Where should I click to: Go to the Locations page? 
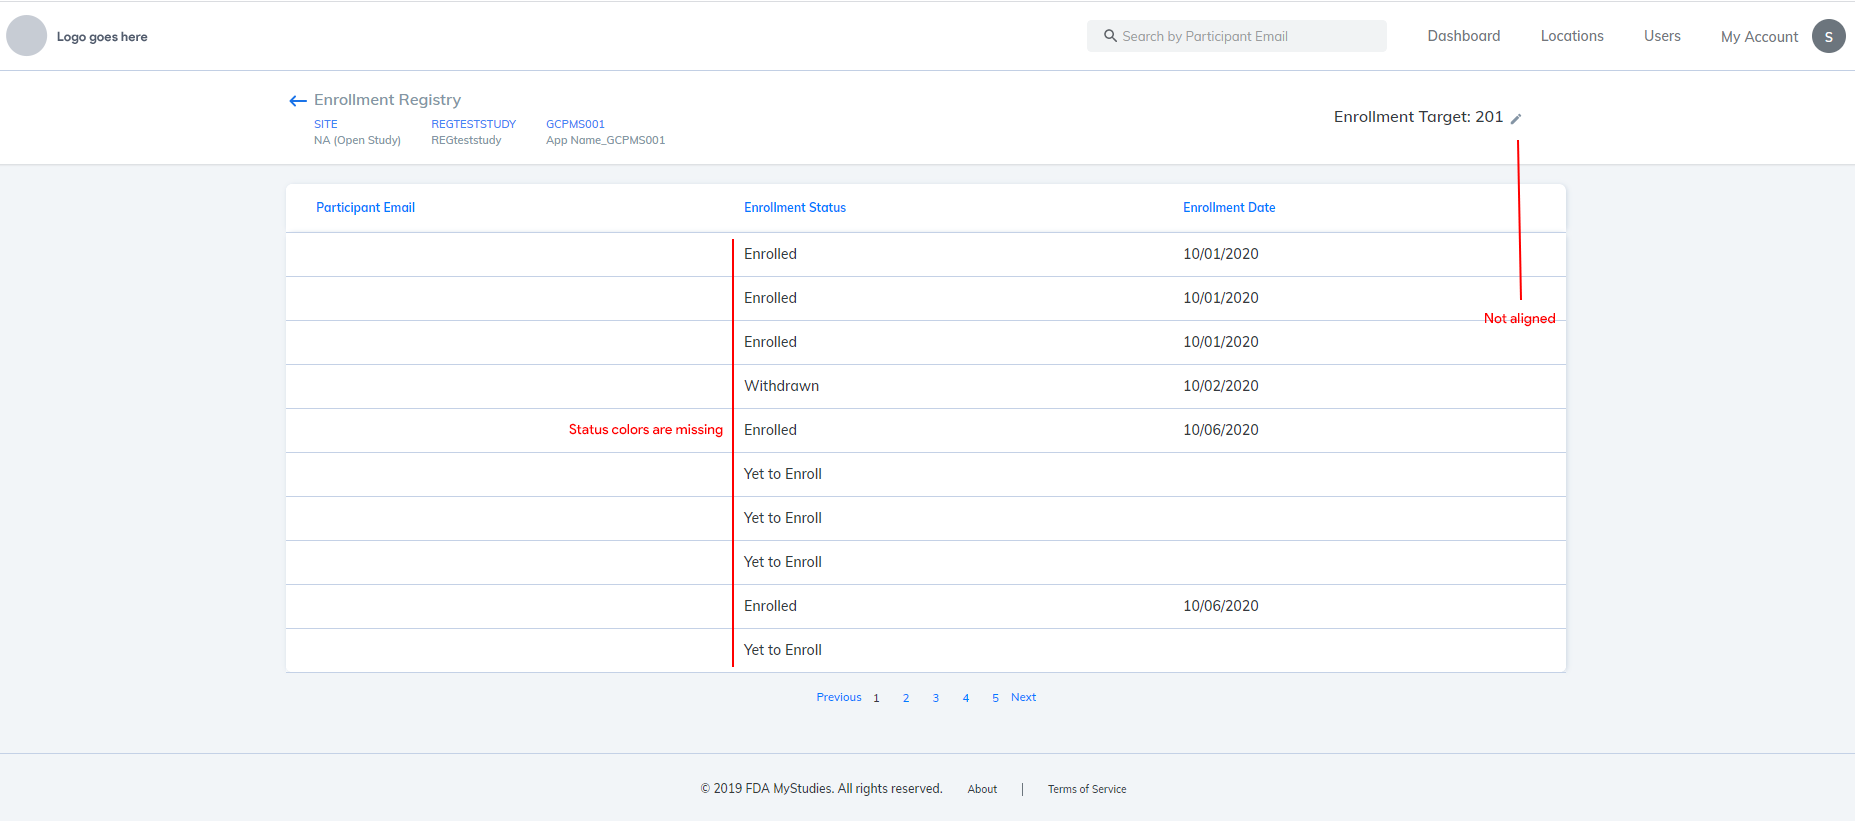(1572, 36)
